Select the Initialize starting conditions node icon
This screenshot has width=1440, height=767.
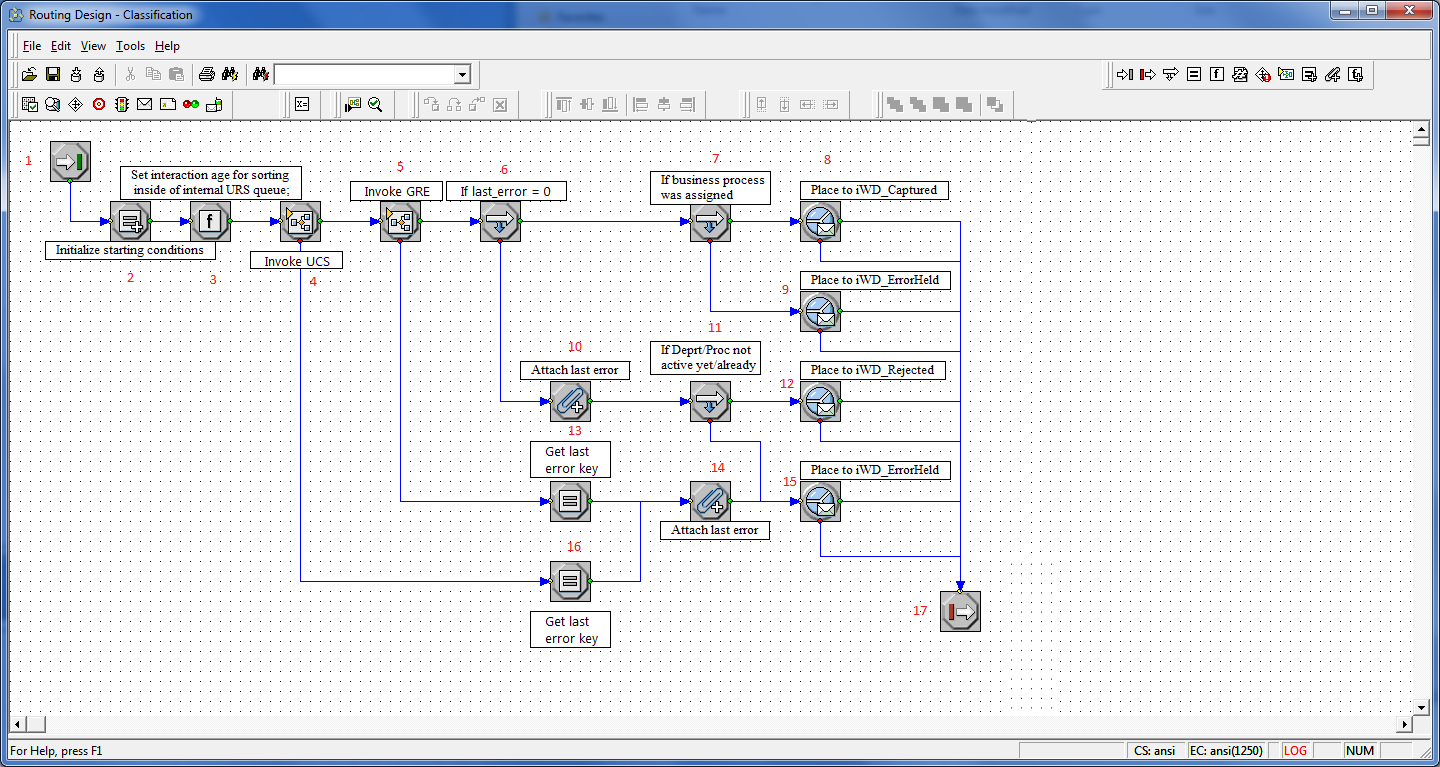coord(130,221)
